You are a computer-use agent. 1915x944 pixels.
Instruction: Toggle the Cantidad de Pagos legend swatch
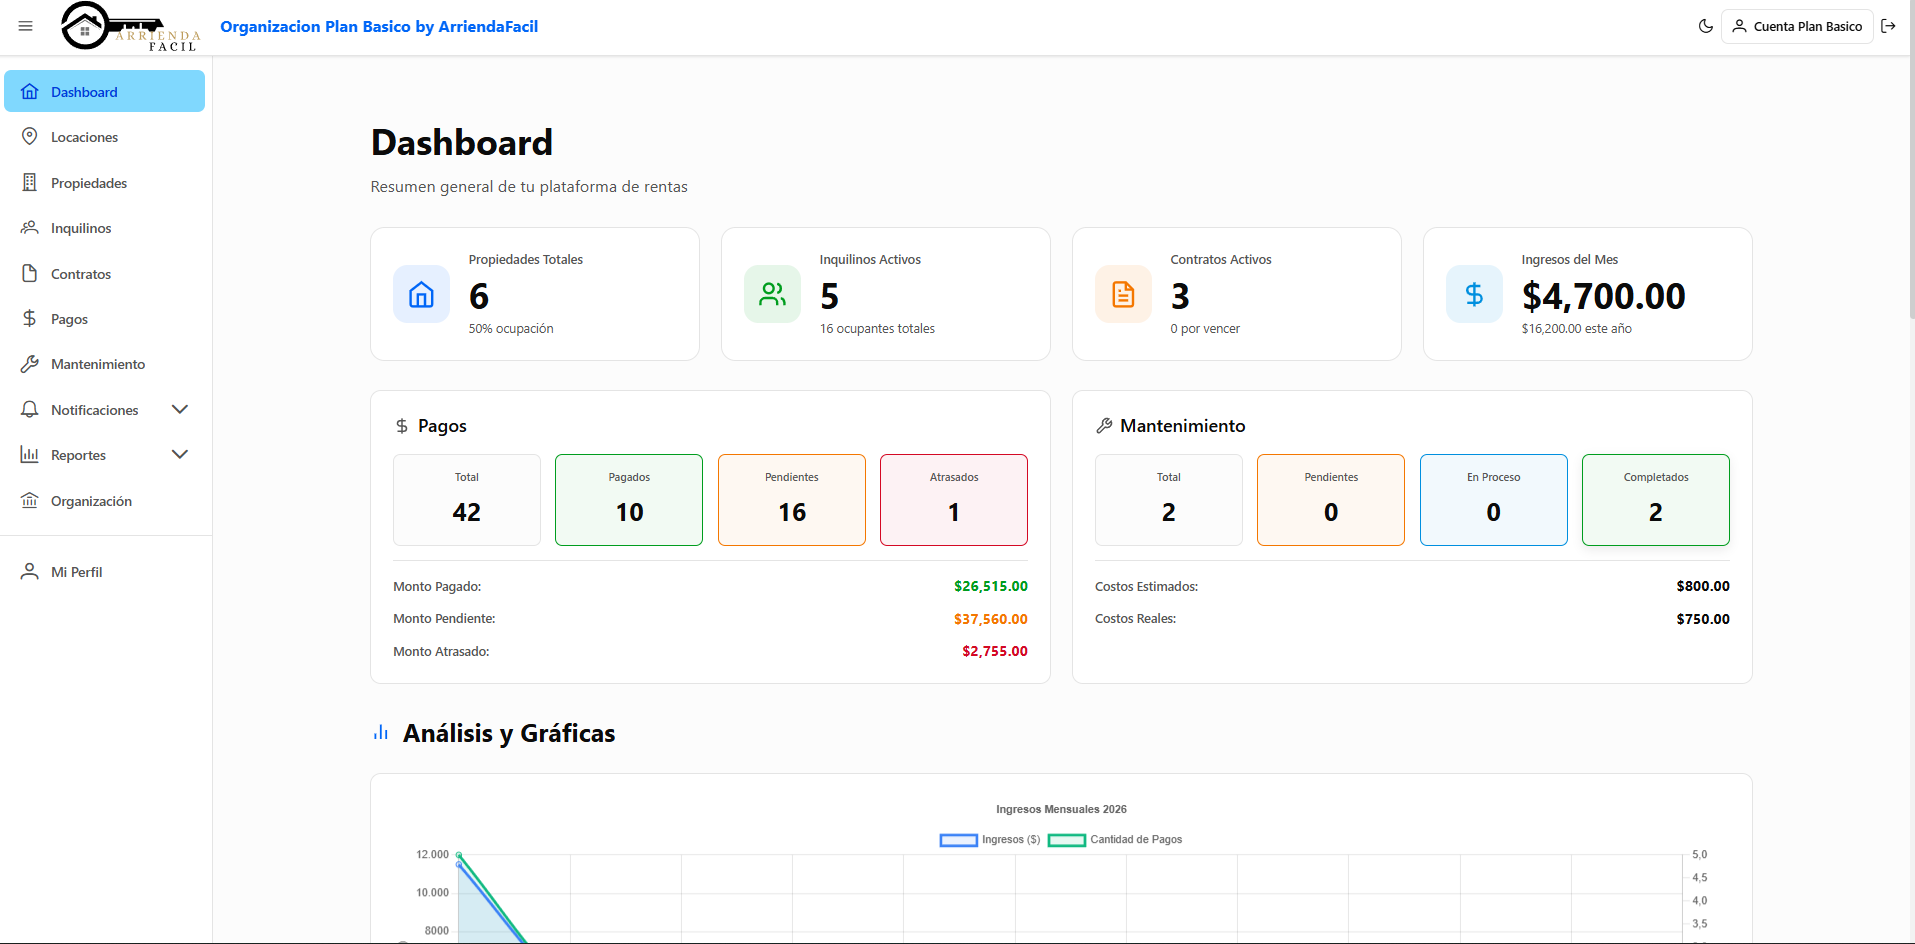(x=1067, y=840)
